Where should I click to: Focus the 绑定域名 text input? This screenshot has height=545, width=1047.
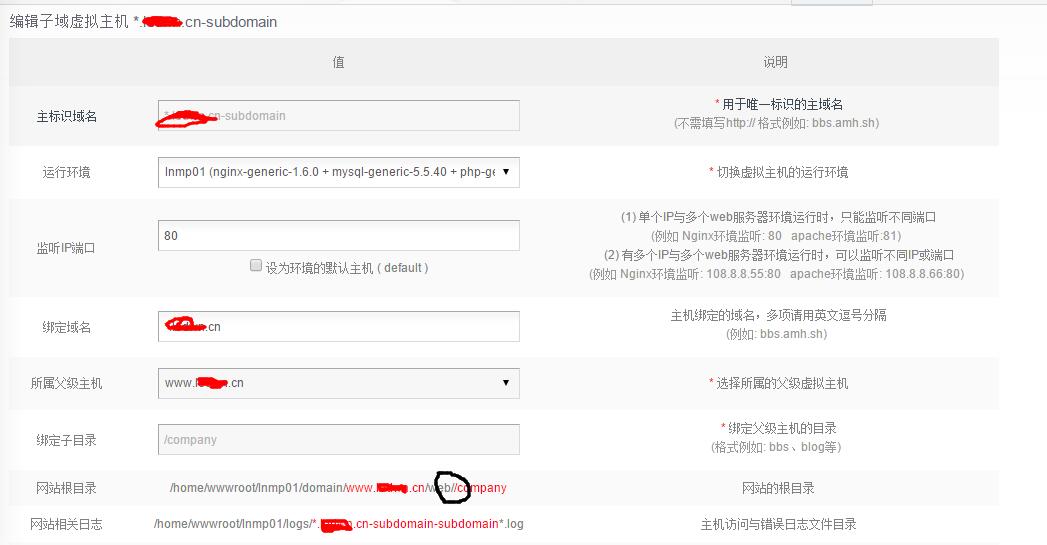pos(338,327)
